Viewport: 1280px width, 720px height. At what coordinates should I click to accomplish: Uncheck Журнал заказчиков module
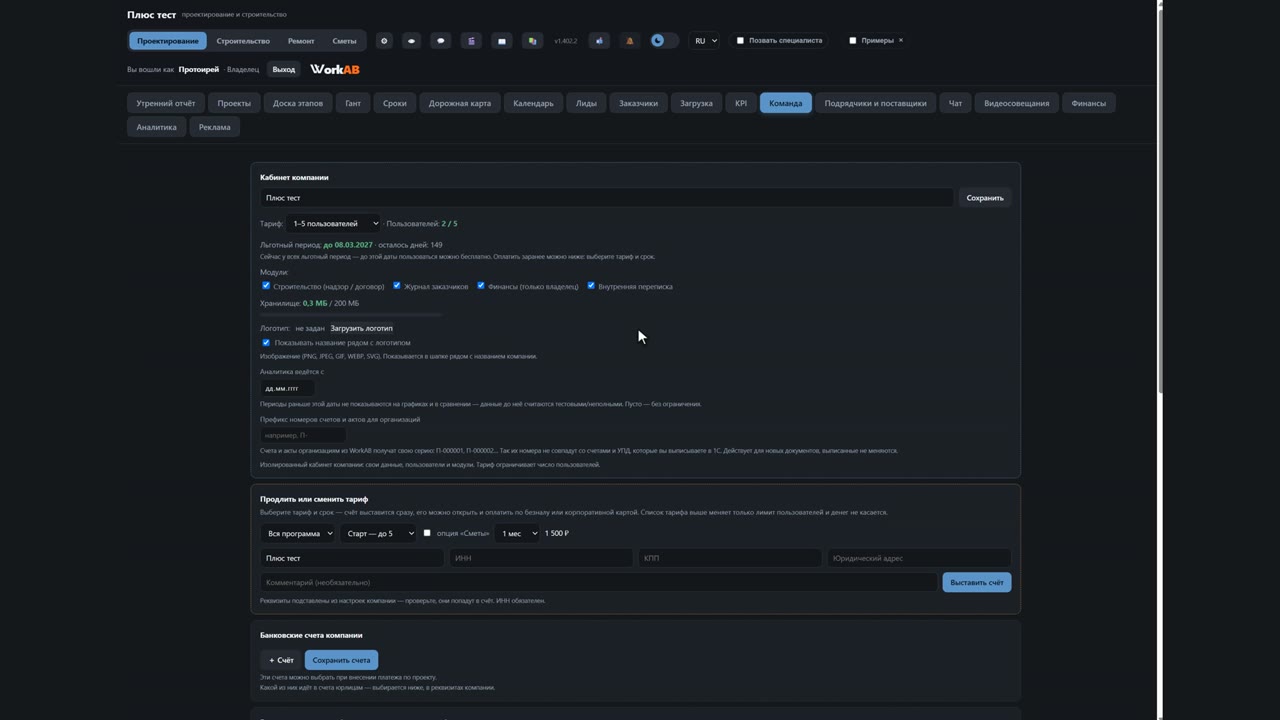tap(397, 286)
